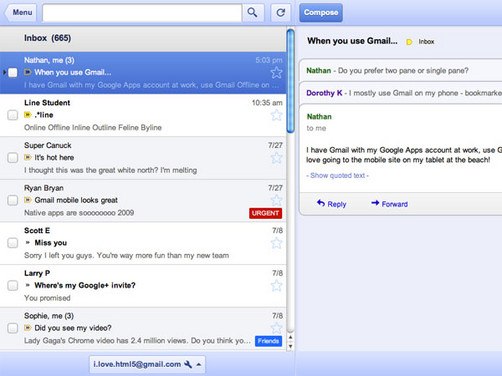
Task: Click the wrench settings icon by account email
Action: (x=188, y=364)
